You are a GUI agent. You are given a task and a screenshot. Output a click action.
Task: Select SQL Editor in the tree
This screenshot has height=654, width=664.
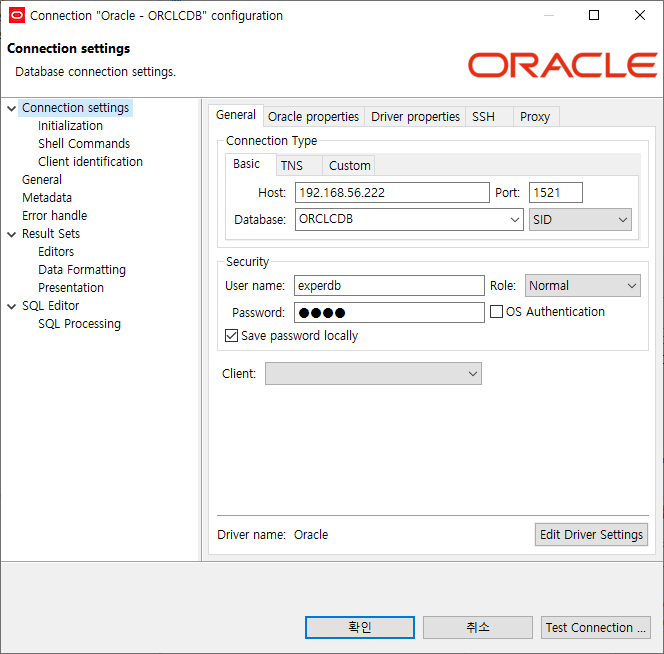tap(50, 306)
